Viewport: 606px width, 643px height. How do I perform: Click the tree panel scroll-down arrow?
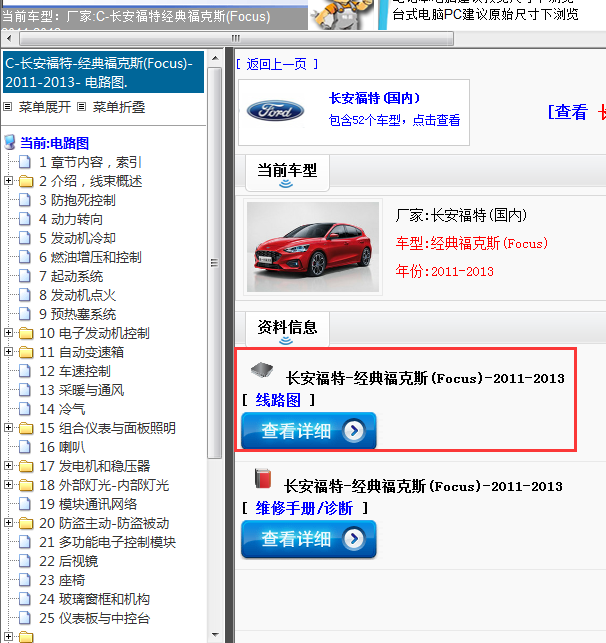[215, 635]
